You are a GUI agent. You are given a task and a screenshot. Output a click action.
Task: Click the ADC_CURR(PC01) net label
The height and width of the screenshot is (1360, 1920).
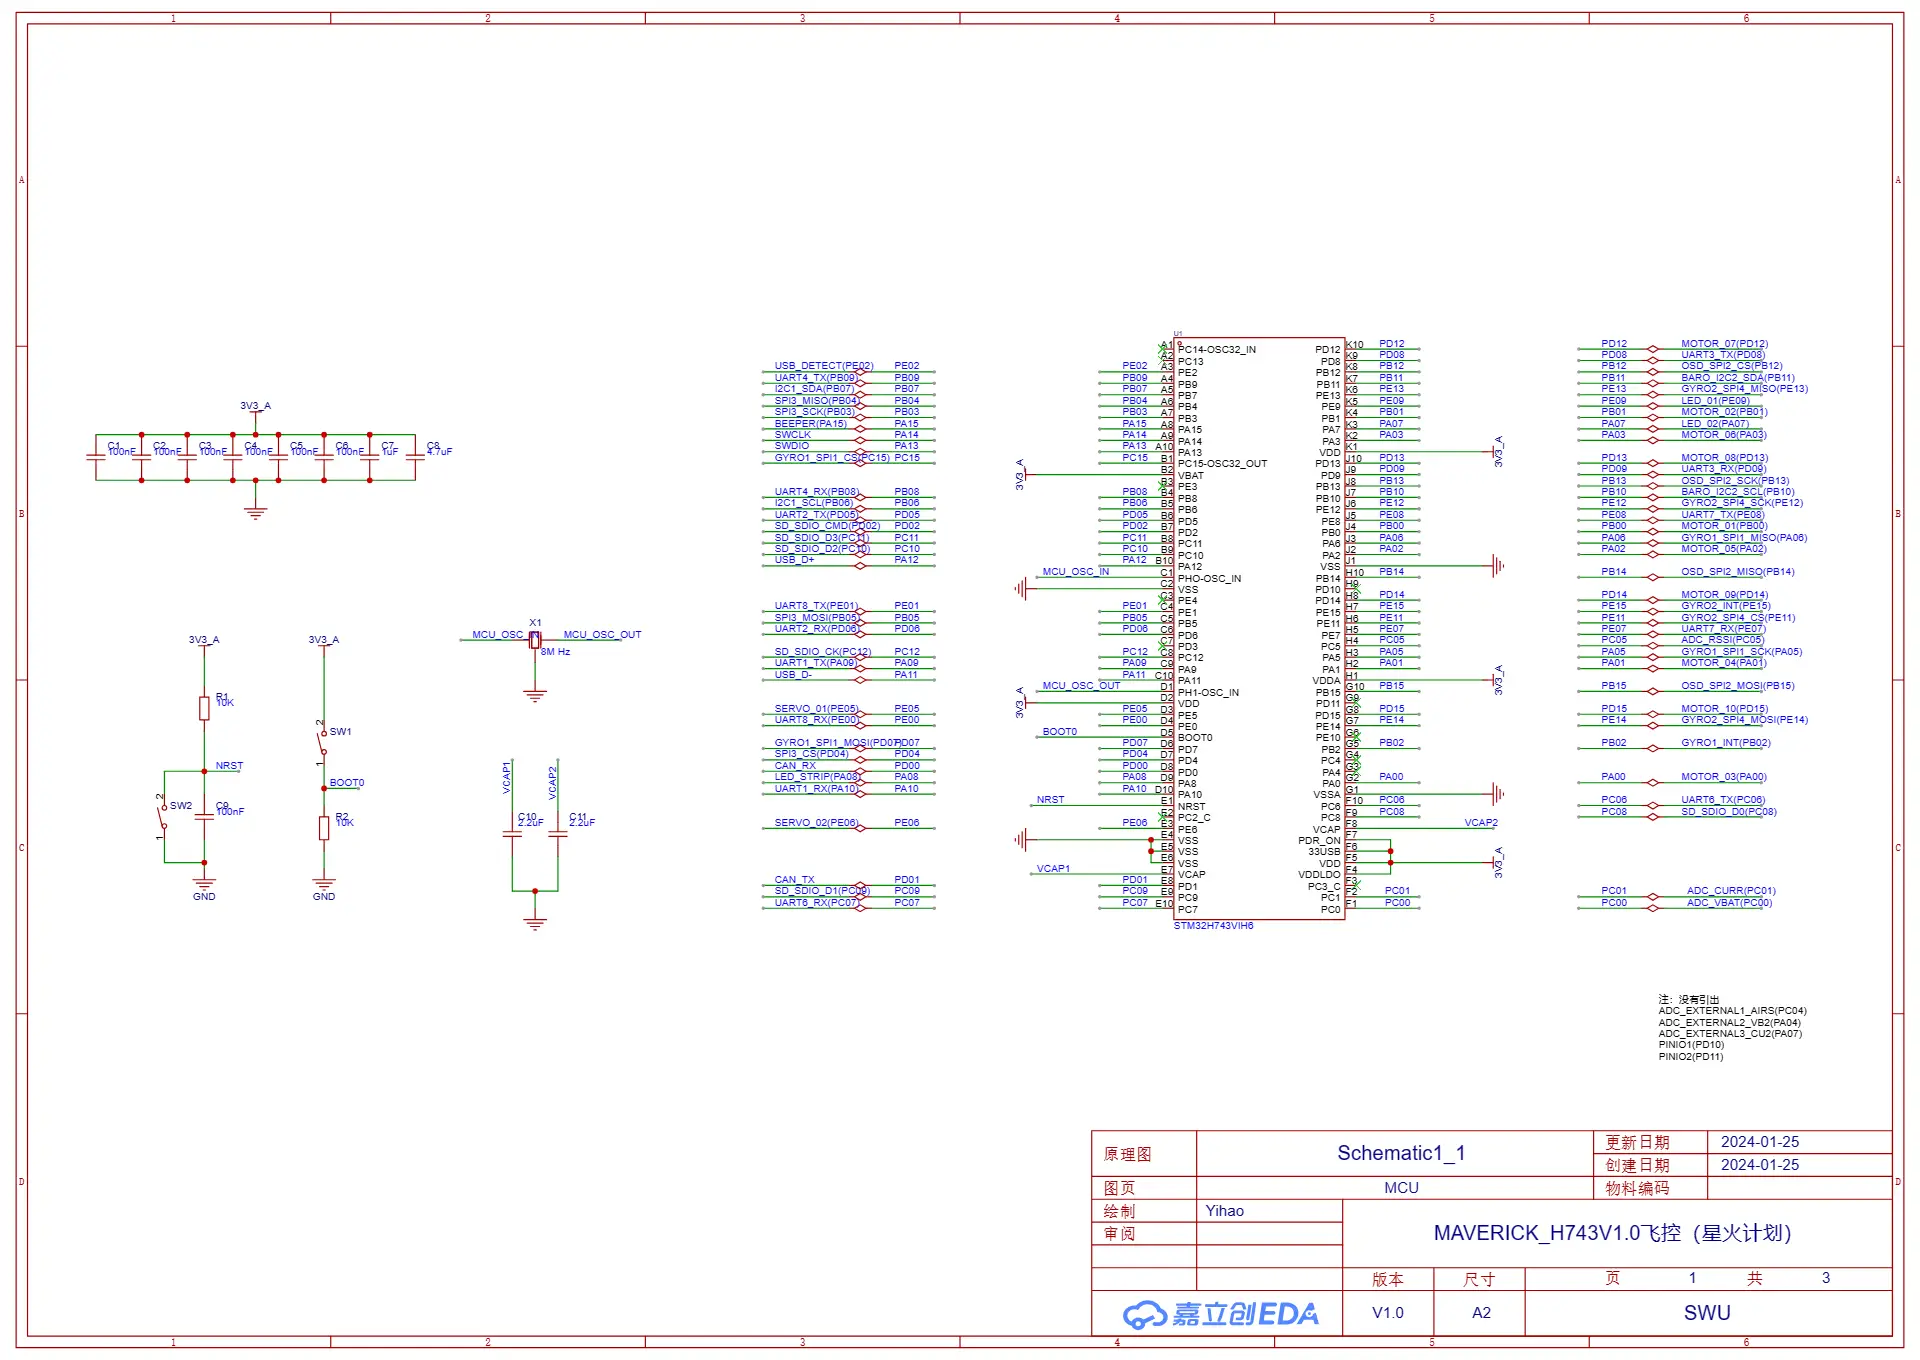pos(1731,891)
